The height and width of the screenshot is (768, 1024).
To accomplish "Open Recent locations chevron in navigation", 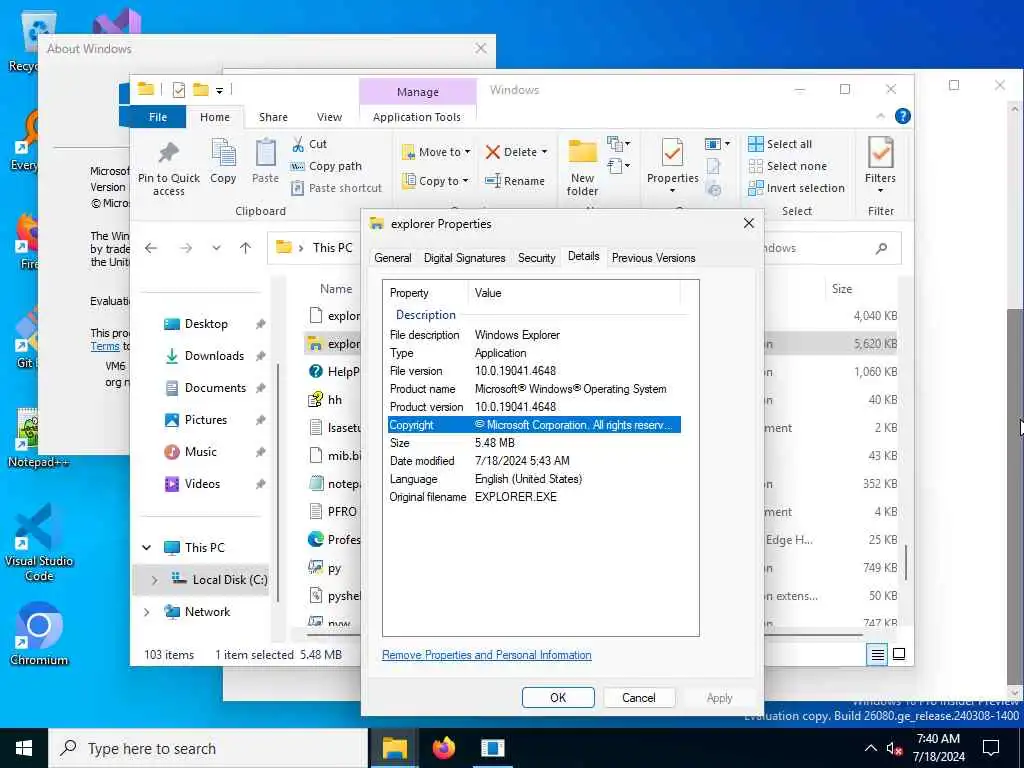I will [x=216, y=248].
